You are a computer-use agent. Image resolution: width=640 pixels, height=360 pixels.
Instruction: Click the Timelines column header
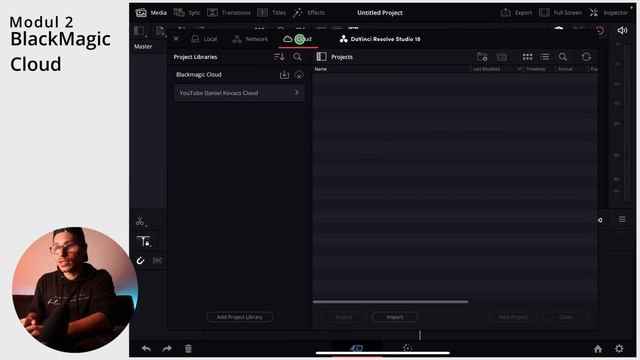[x=536, y=69]
